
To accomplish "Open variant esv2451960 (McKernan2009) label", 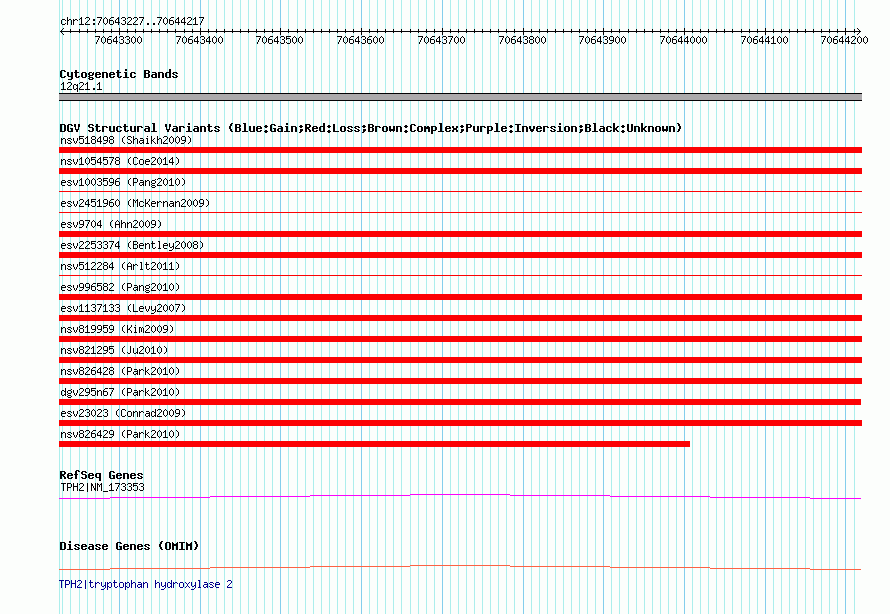I will point(135,203).
